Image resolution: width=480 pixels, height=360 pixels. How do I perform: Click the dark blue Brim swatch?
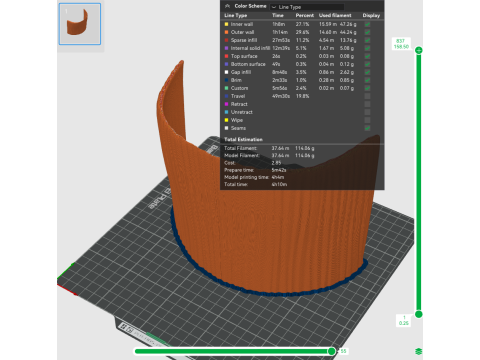pos(227,80)
